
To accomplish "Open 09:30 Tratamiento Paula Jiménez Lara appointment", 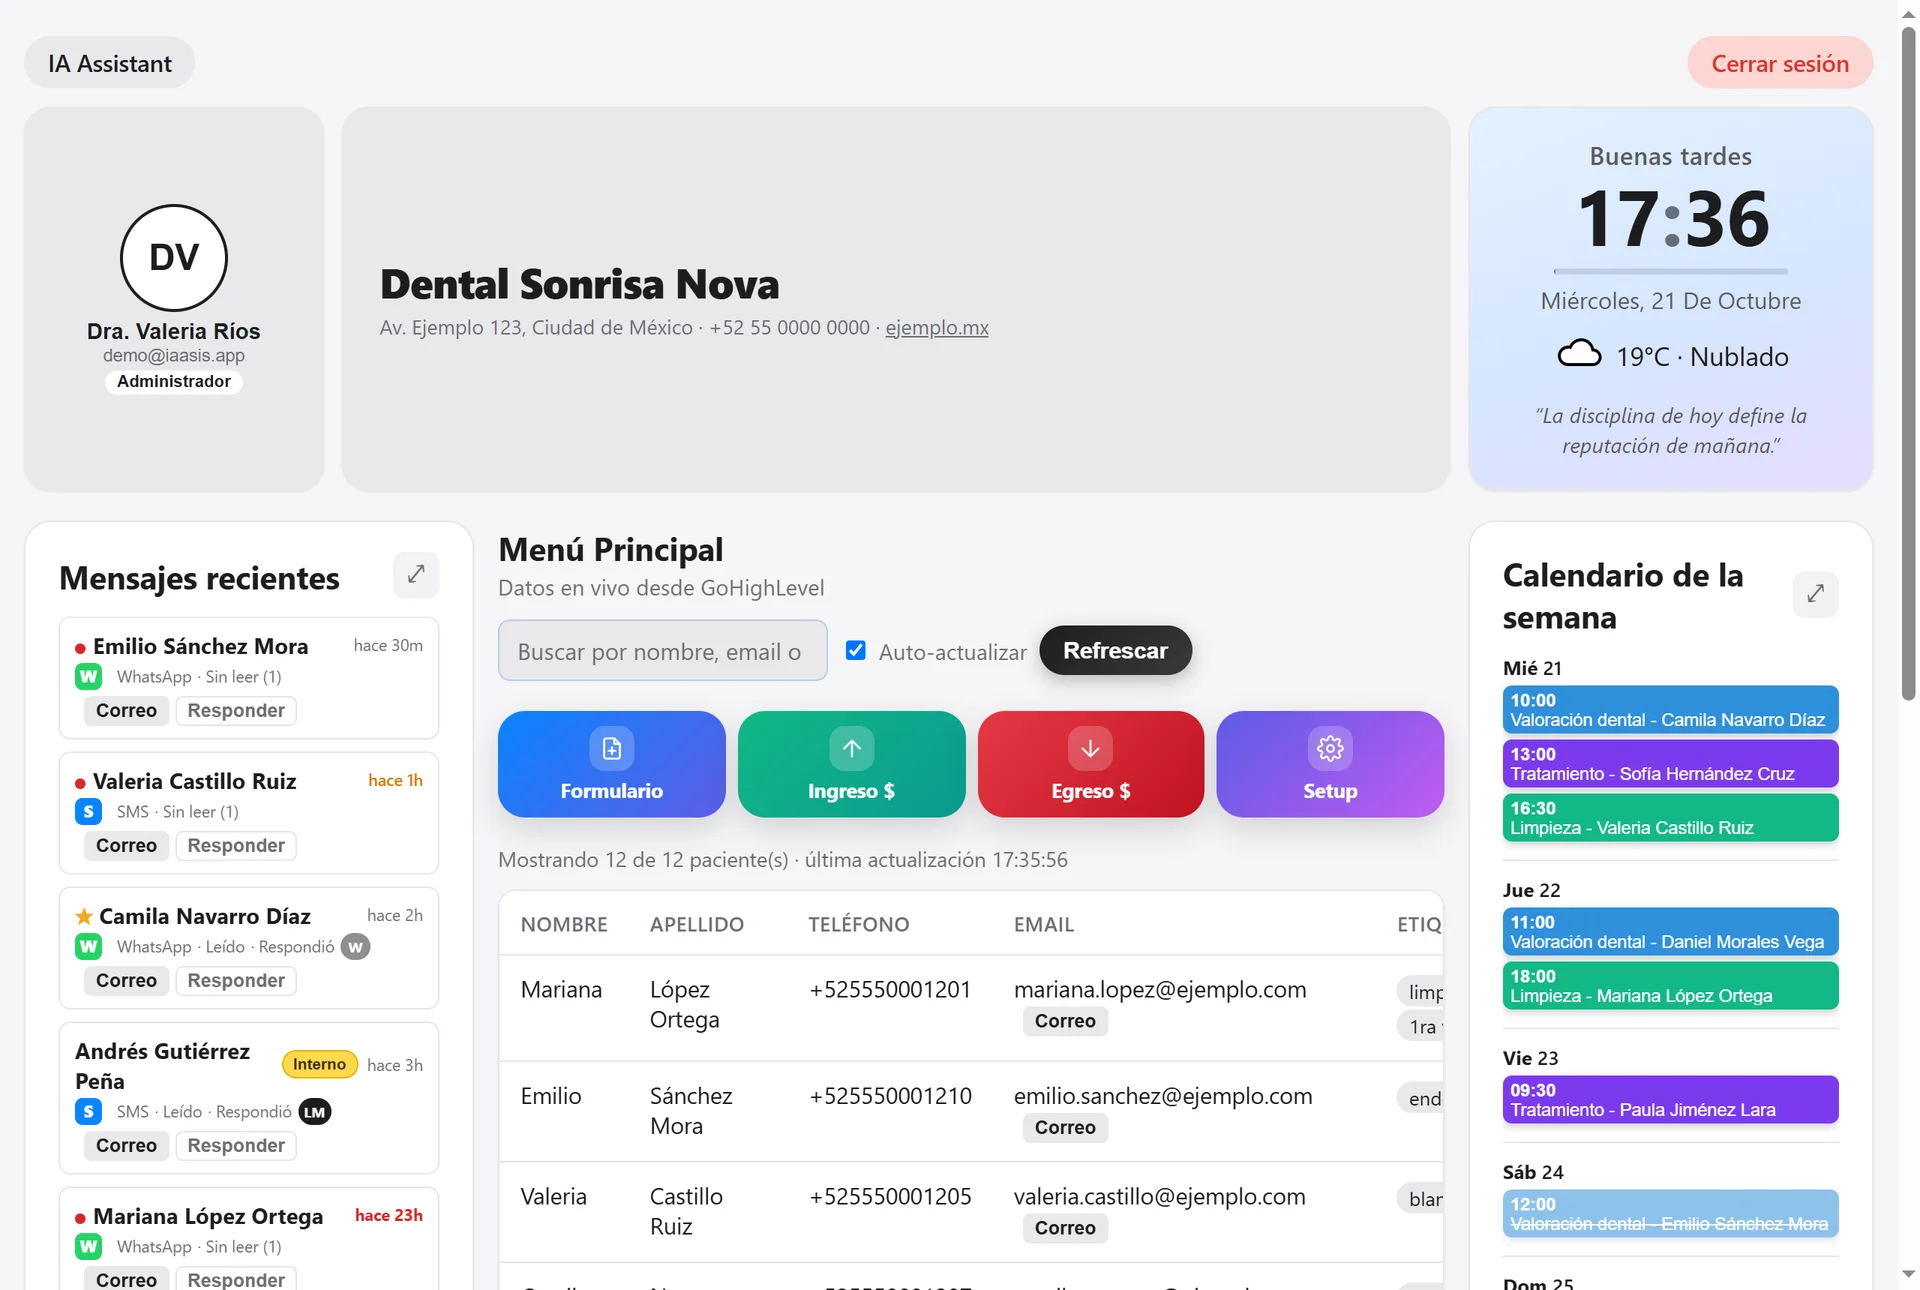I will coord(1670,1100).
